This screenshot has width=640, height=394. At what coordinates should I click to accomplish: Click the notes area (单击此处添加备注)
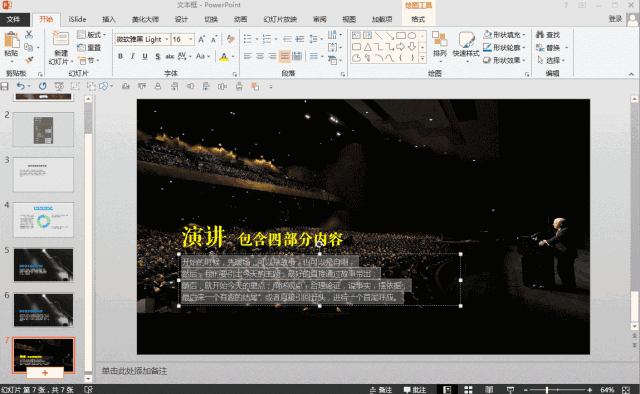tap(134, 371)
